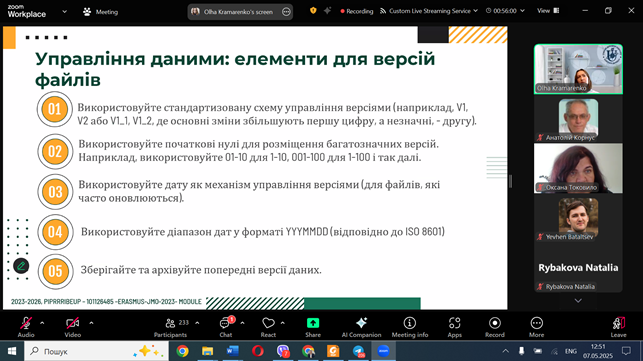The height and width of the screenshot is (361, 643).
Task: Start camera with the Video button
Action: pyautogui.click(x=73, y=327)
